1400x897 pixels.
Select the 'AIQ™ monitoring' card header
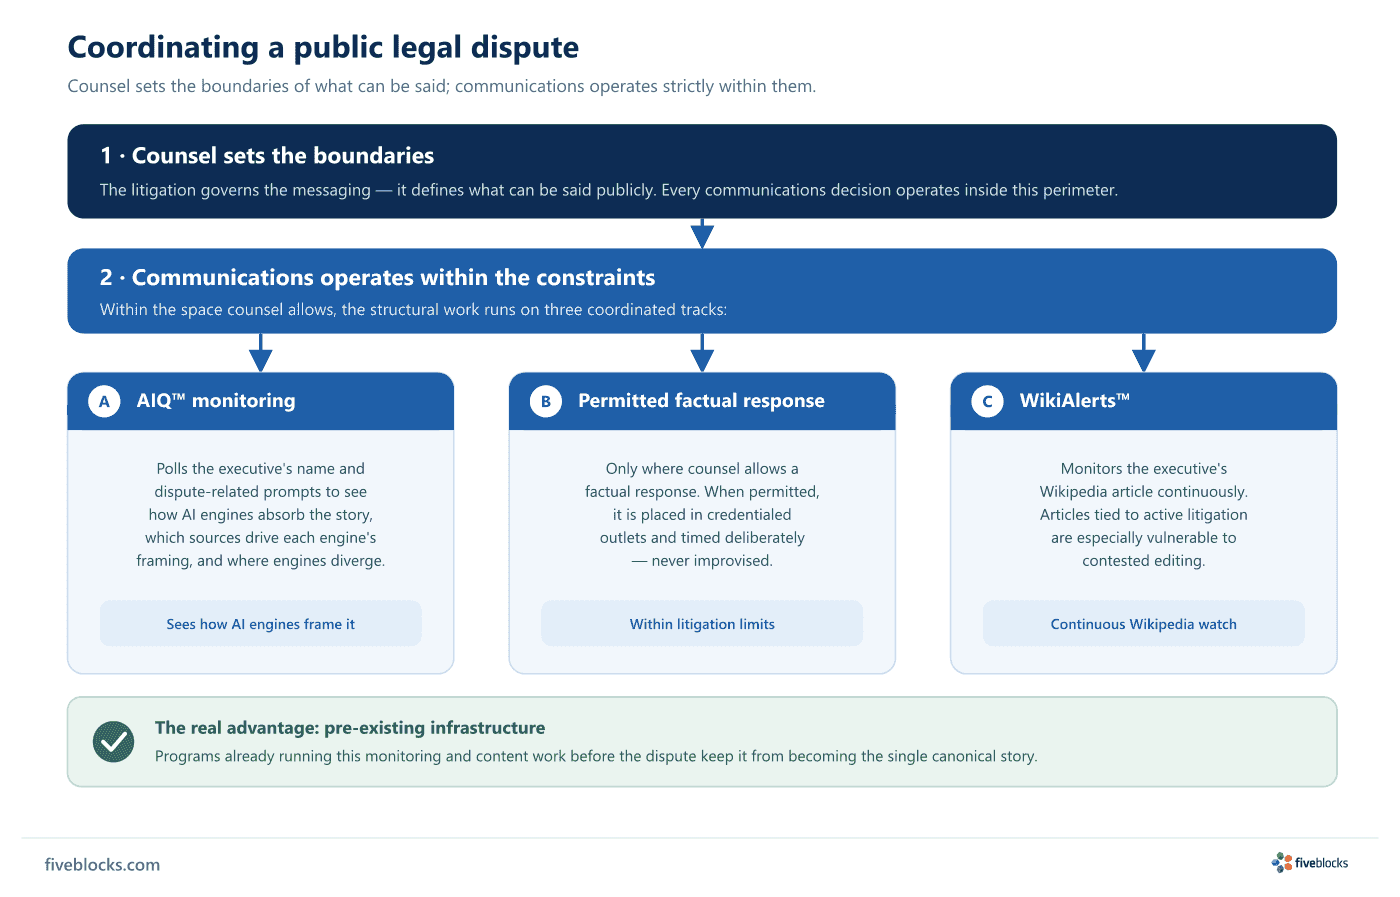tap(261, 401)
